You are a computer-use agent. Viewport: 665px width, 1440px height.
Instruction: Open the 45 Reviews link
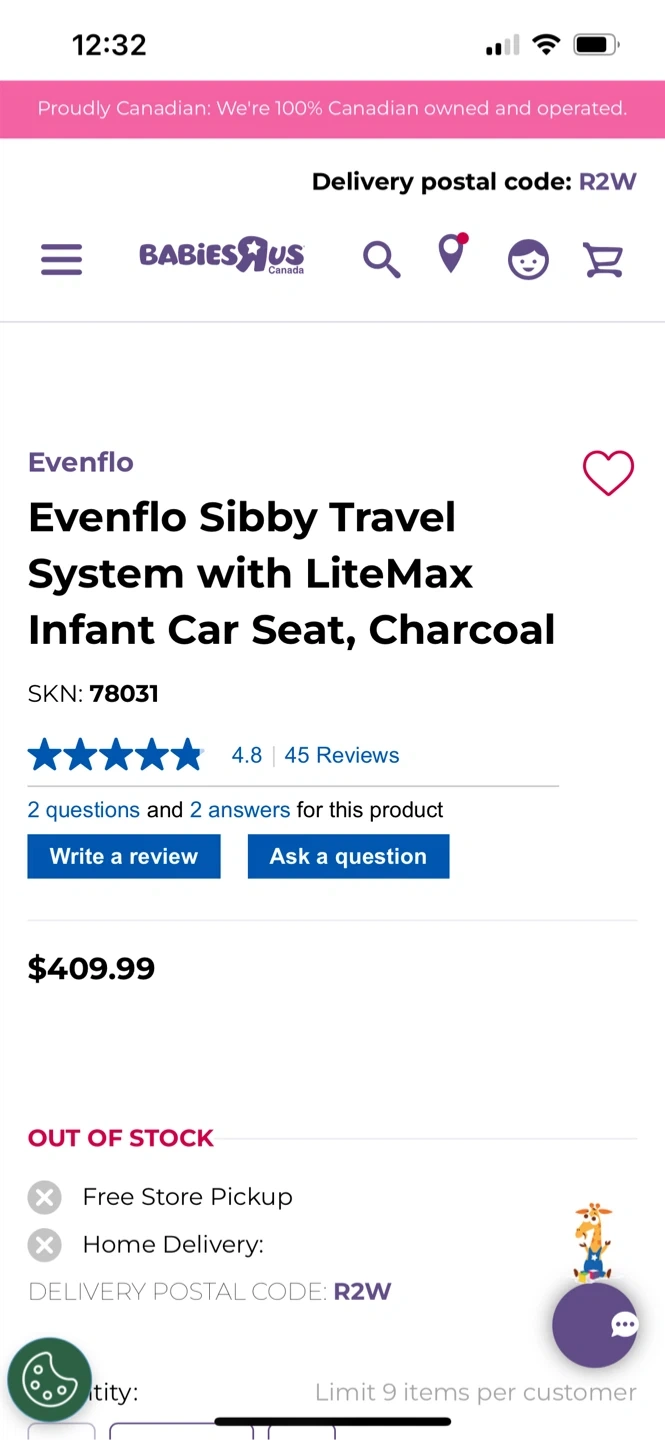341,755
